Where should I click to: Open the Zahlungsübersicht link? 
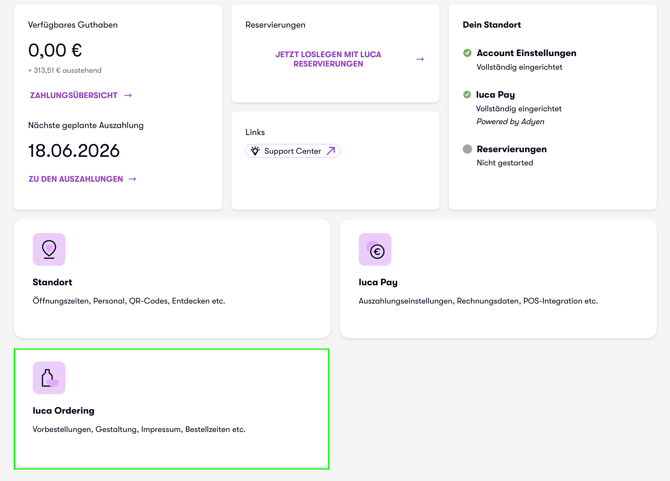[73, 95]
